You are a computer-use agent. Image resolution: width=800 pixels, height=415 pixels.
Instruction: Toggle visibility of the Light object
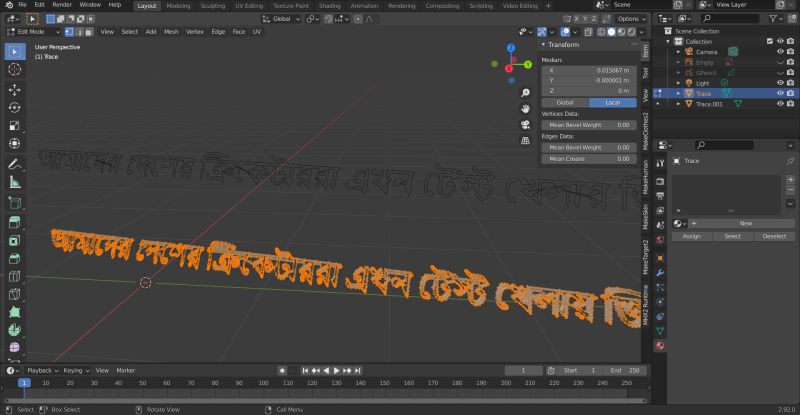tap(780, 83)
